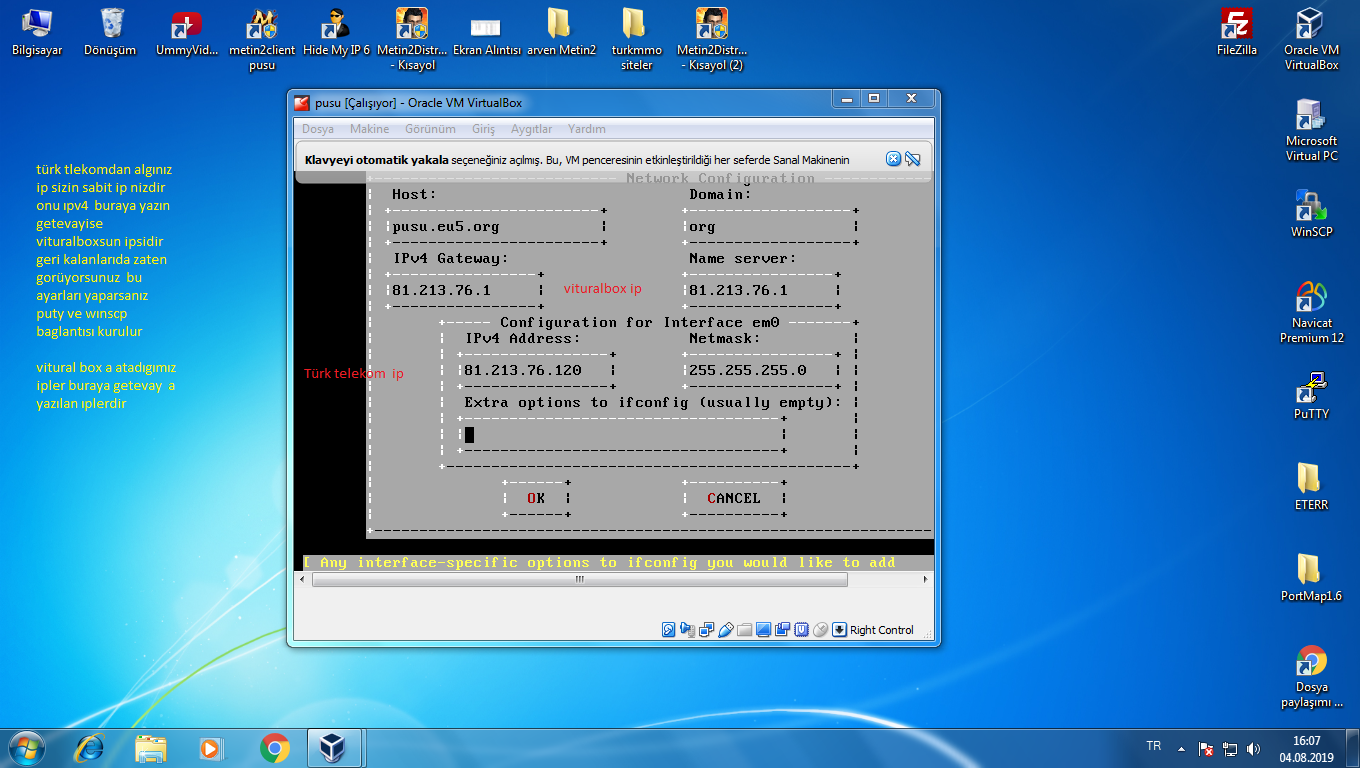Image resolution: width=1360 pixels, height=768 pixels.
Task: Dismiss the keyboard capture notification with the X icon
Action: [x=894, y=159]
